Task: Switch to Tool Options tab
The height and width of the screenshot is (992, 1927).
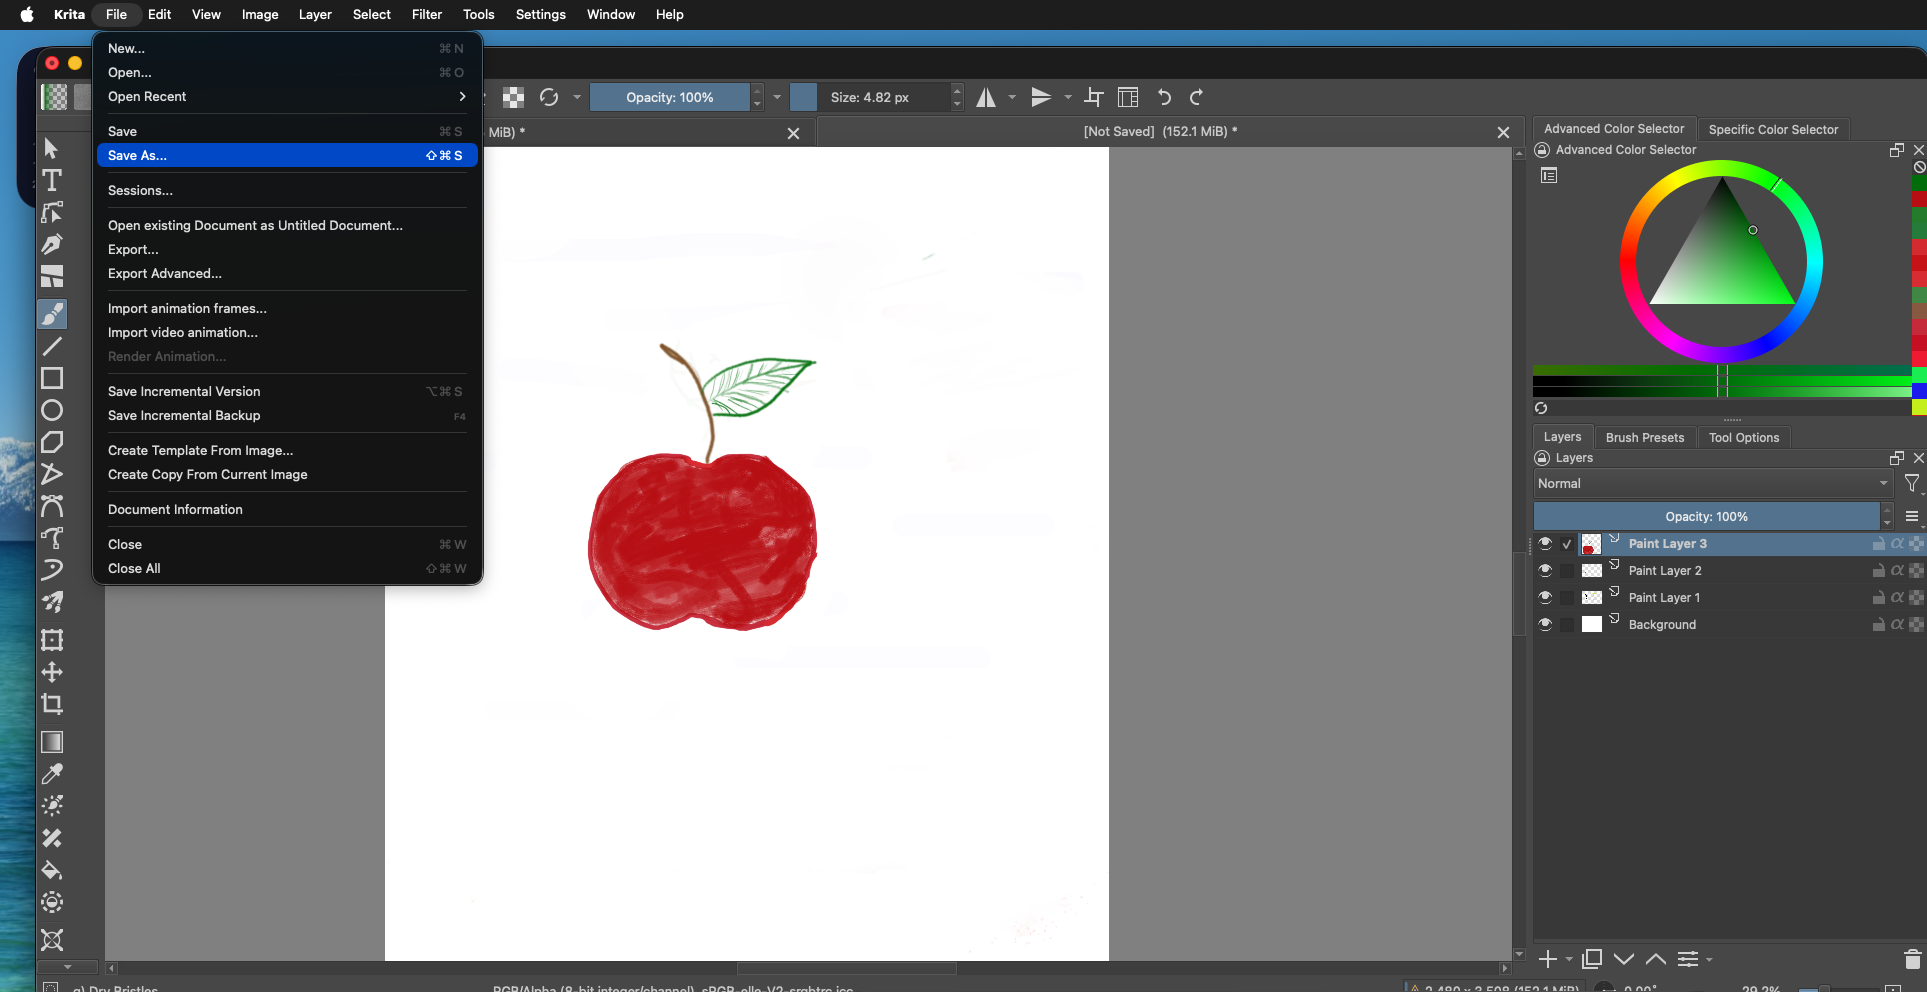Action: coord(1744,437)
